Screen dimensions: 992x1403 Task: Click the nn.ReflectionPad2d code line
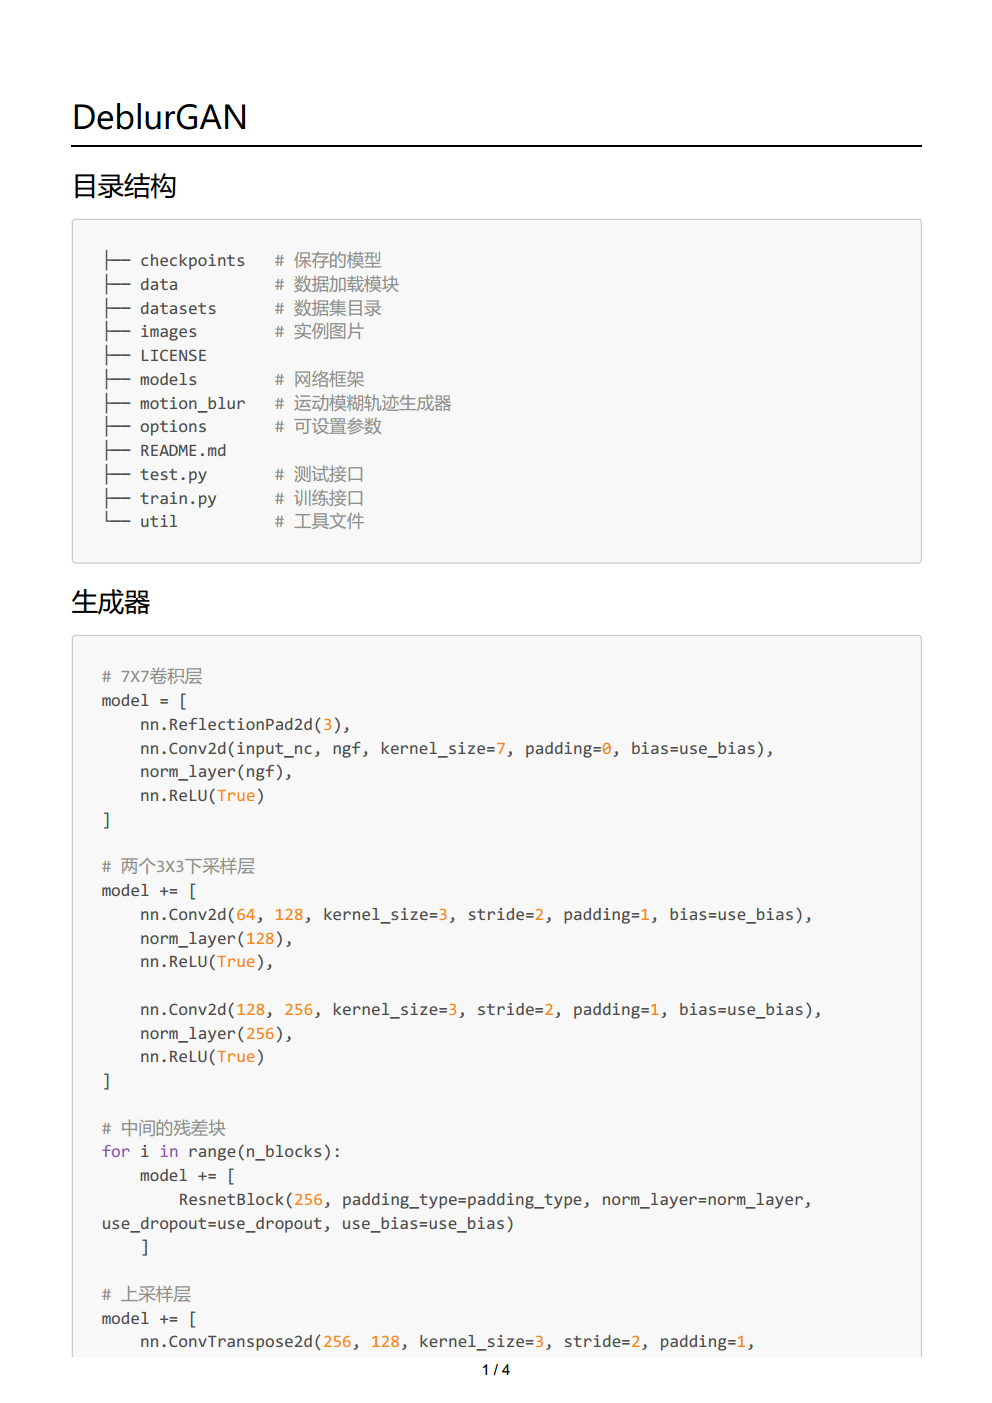pyautogui.click(x=245, y=724)
